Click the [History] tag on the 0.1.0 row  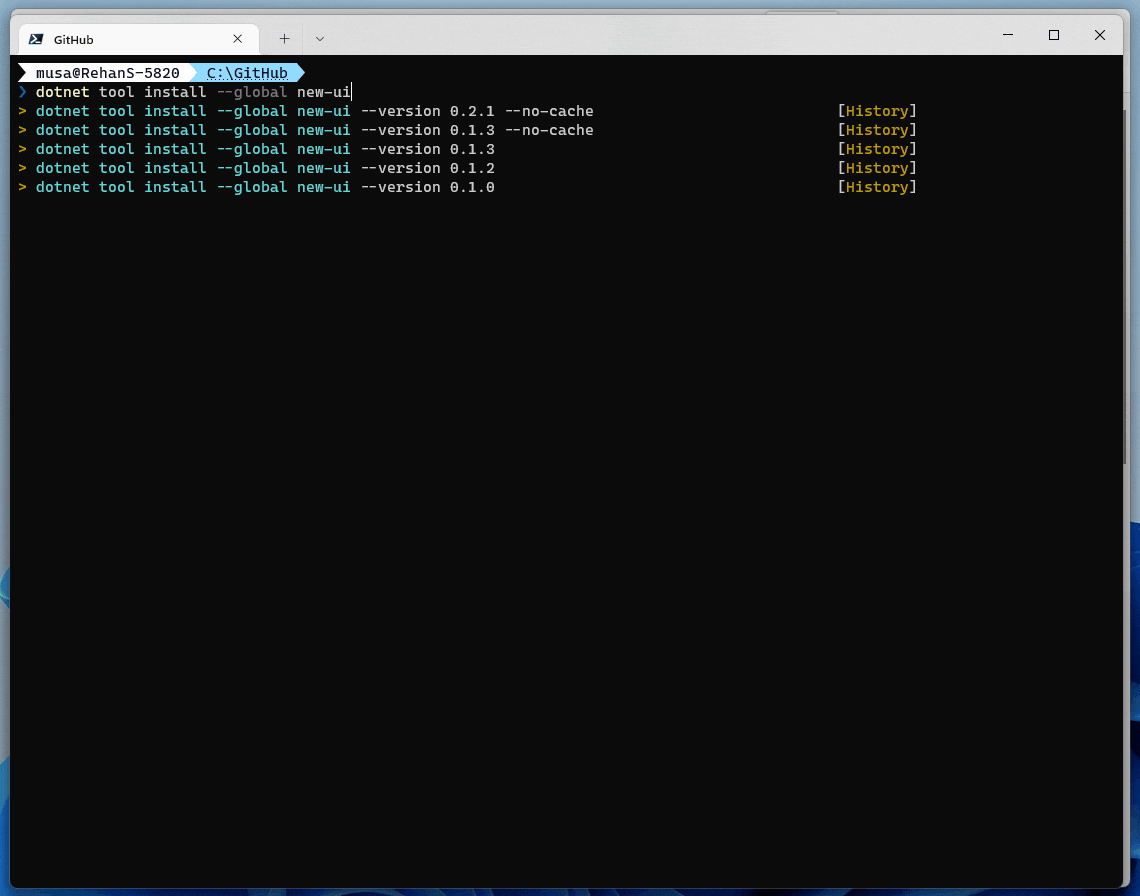coord(876,187)
